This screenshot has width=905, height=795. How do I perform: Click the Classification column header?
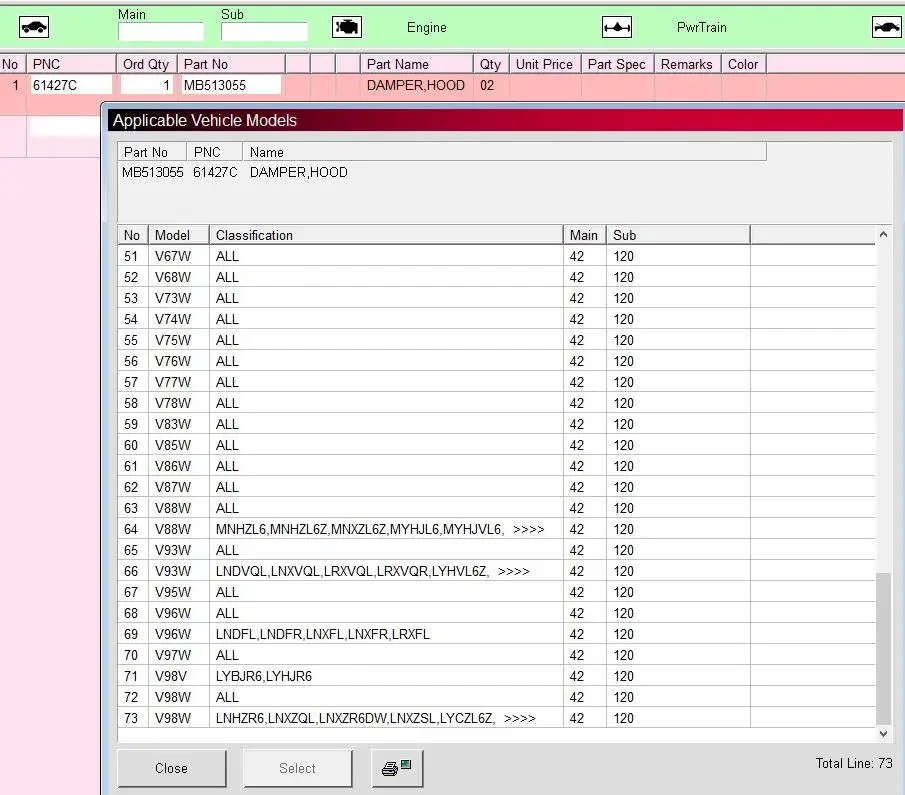[386, 235]
